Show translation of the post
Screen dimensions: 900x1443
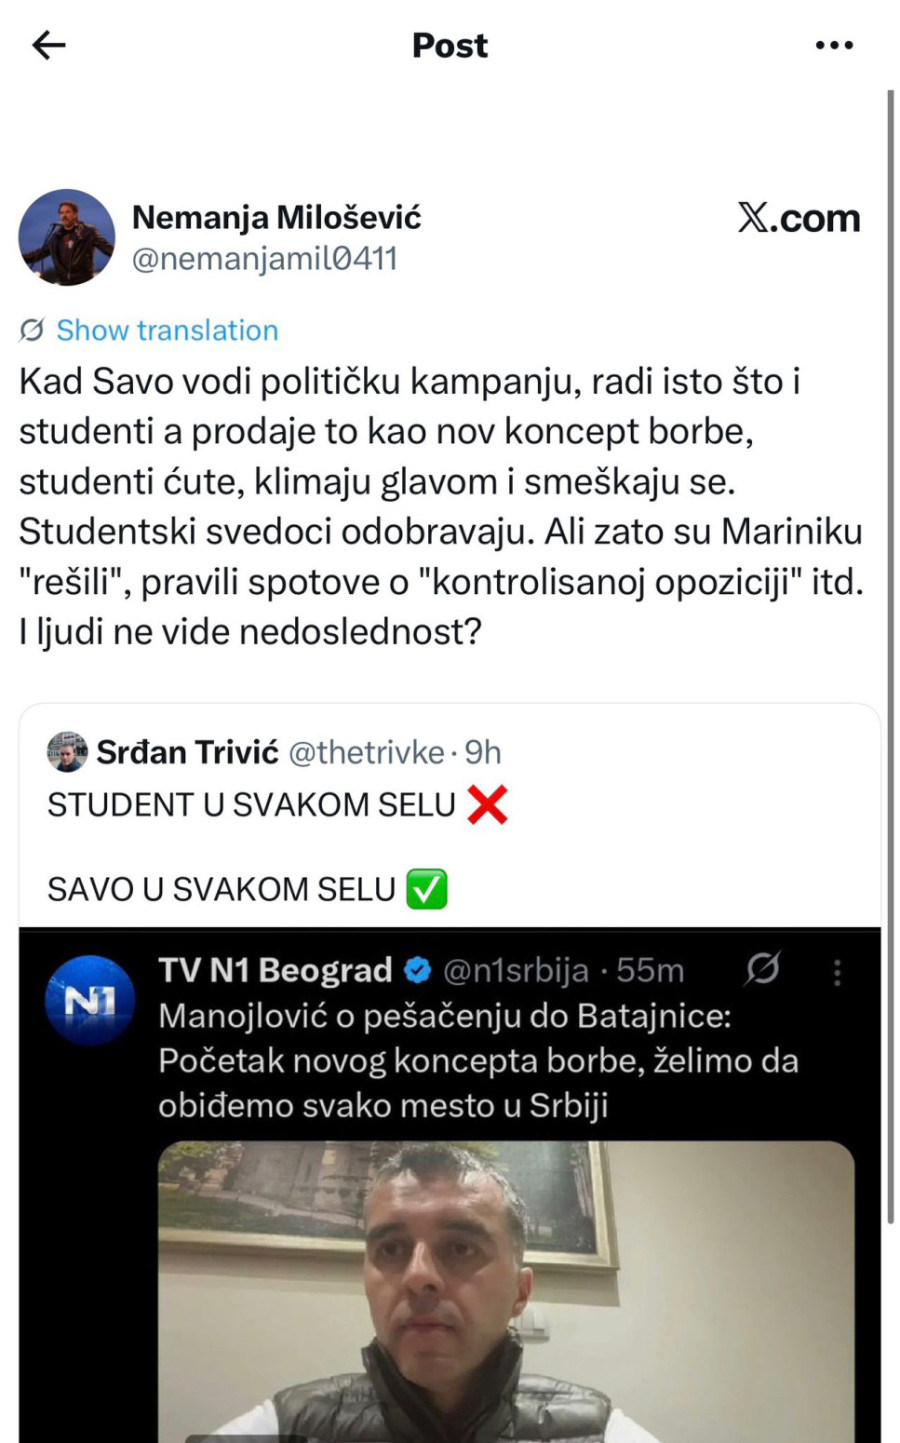(x=166, y=330)
